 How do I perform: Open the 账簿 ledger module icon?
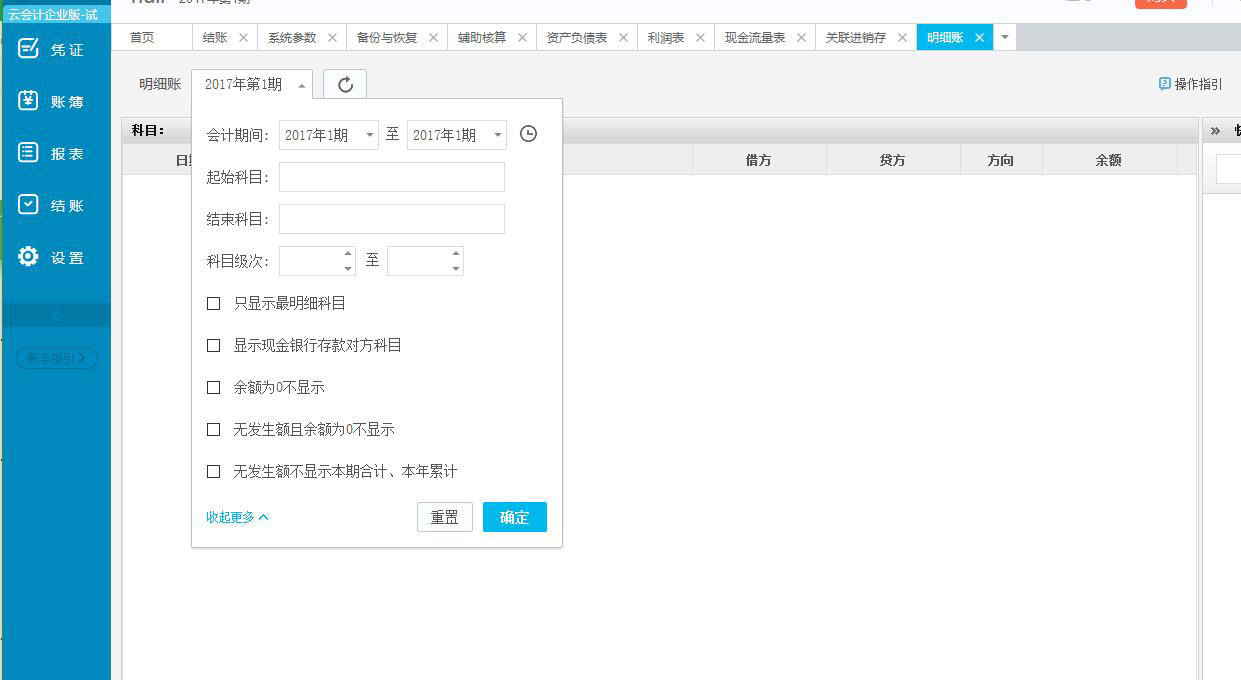29,101
